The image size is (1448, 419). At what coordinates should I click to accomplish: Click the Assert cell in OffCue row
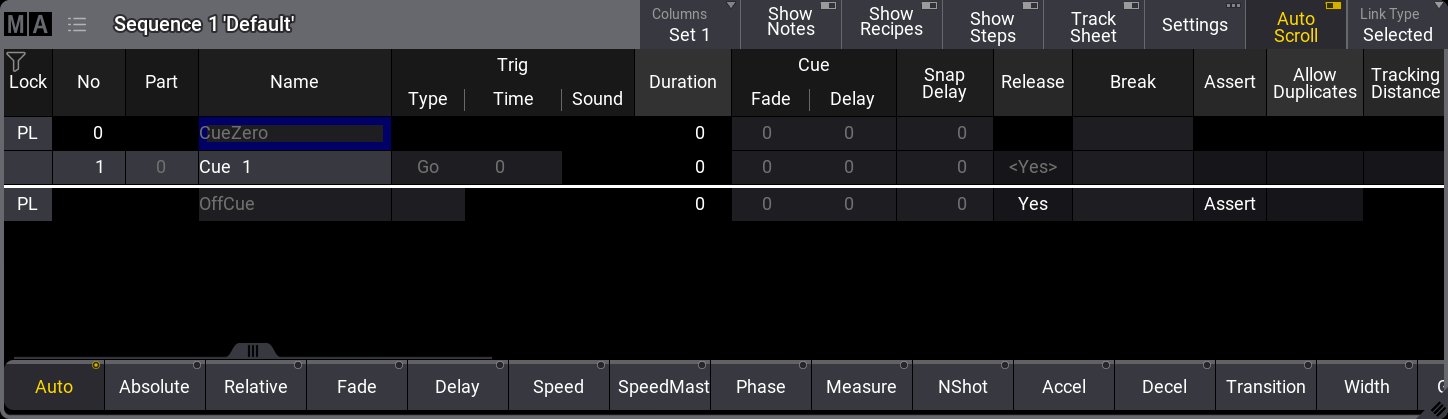pos(1230,204)
